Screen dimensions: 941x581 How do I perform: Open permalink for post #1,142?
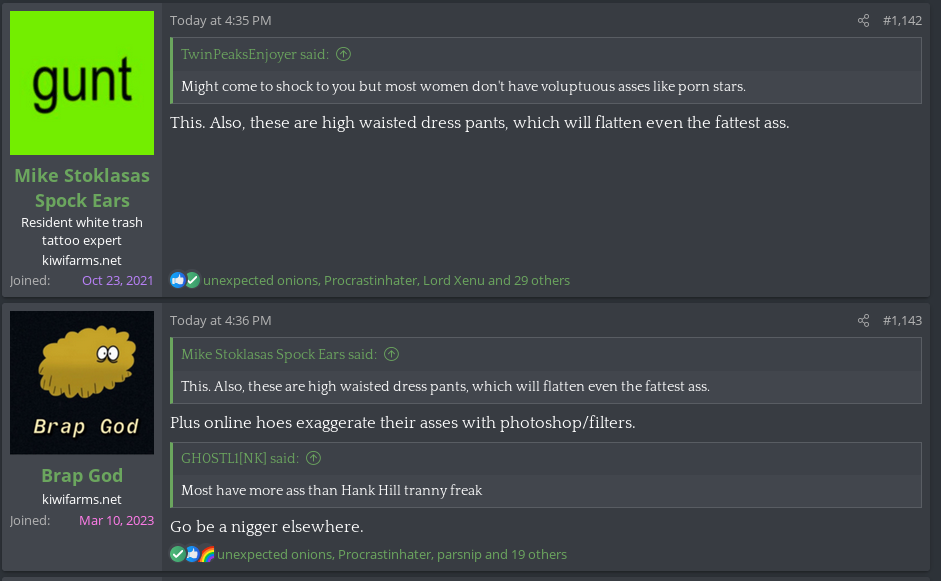tap(902, 21)
